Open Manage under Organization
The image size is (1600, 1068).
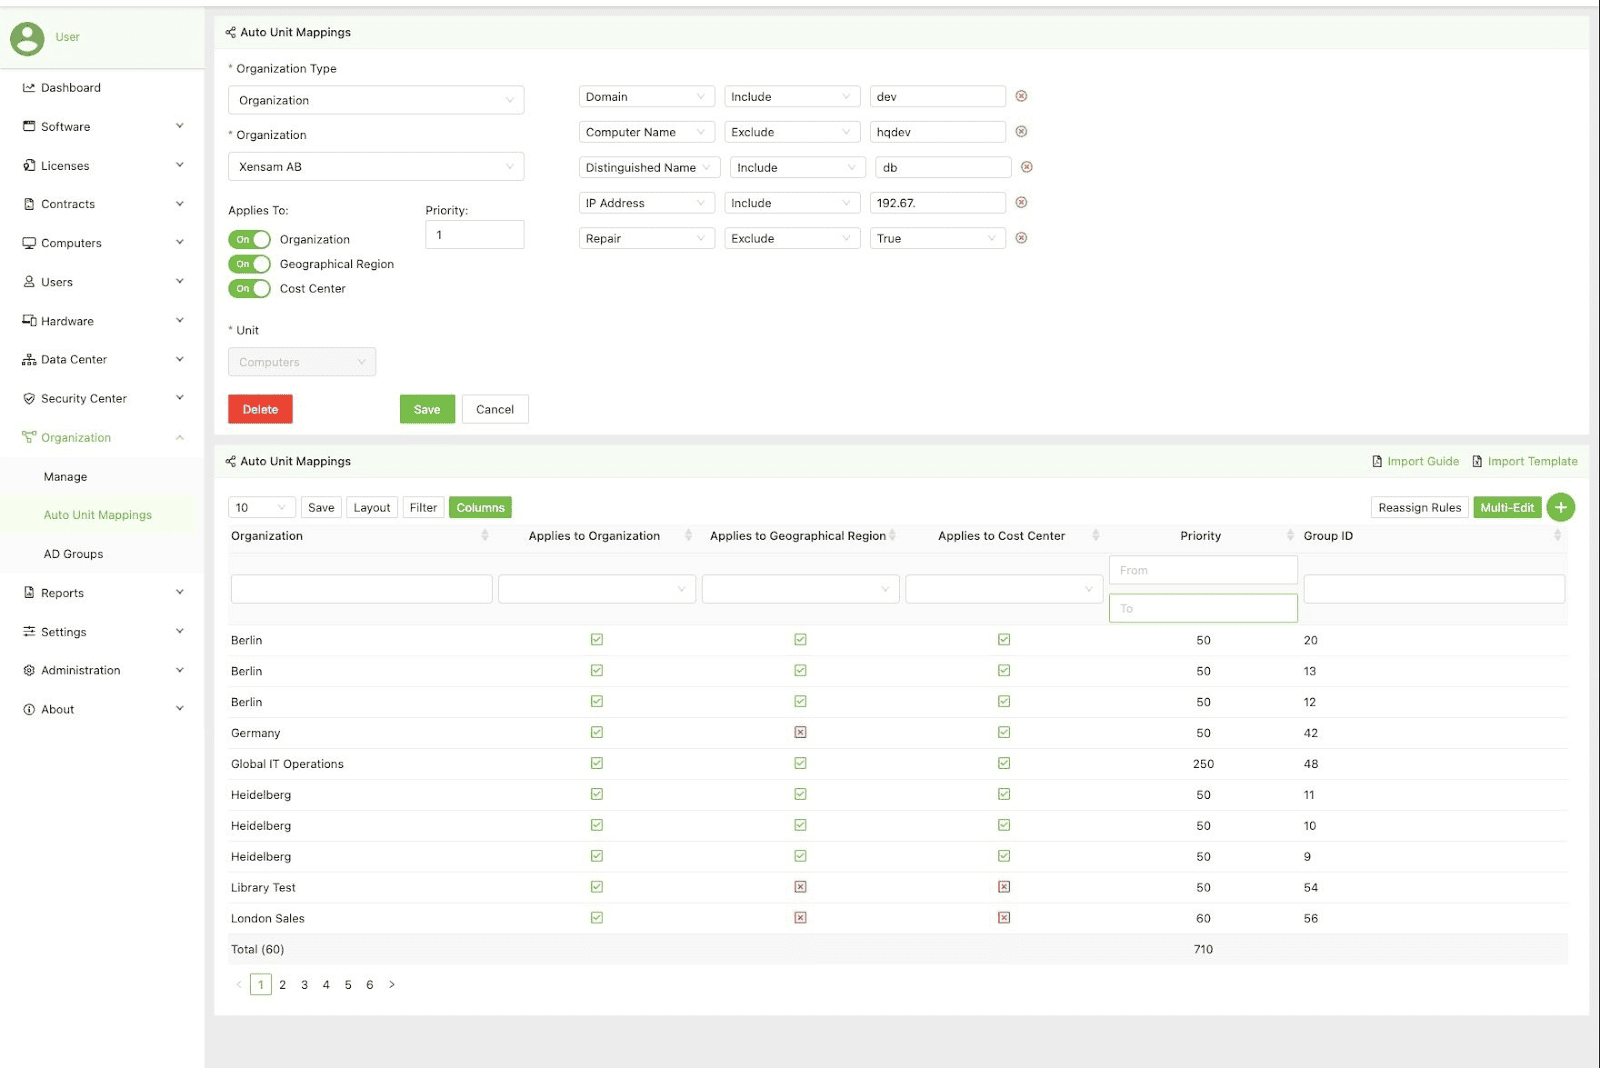point(65,477)
